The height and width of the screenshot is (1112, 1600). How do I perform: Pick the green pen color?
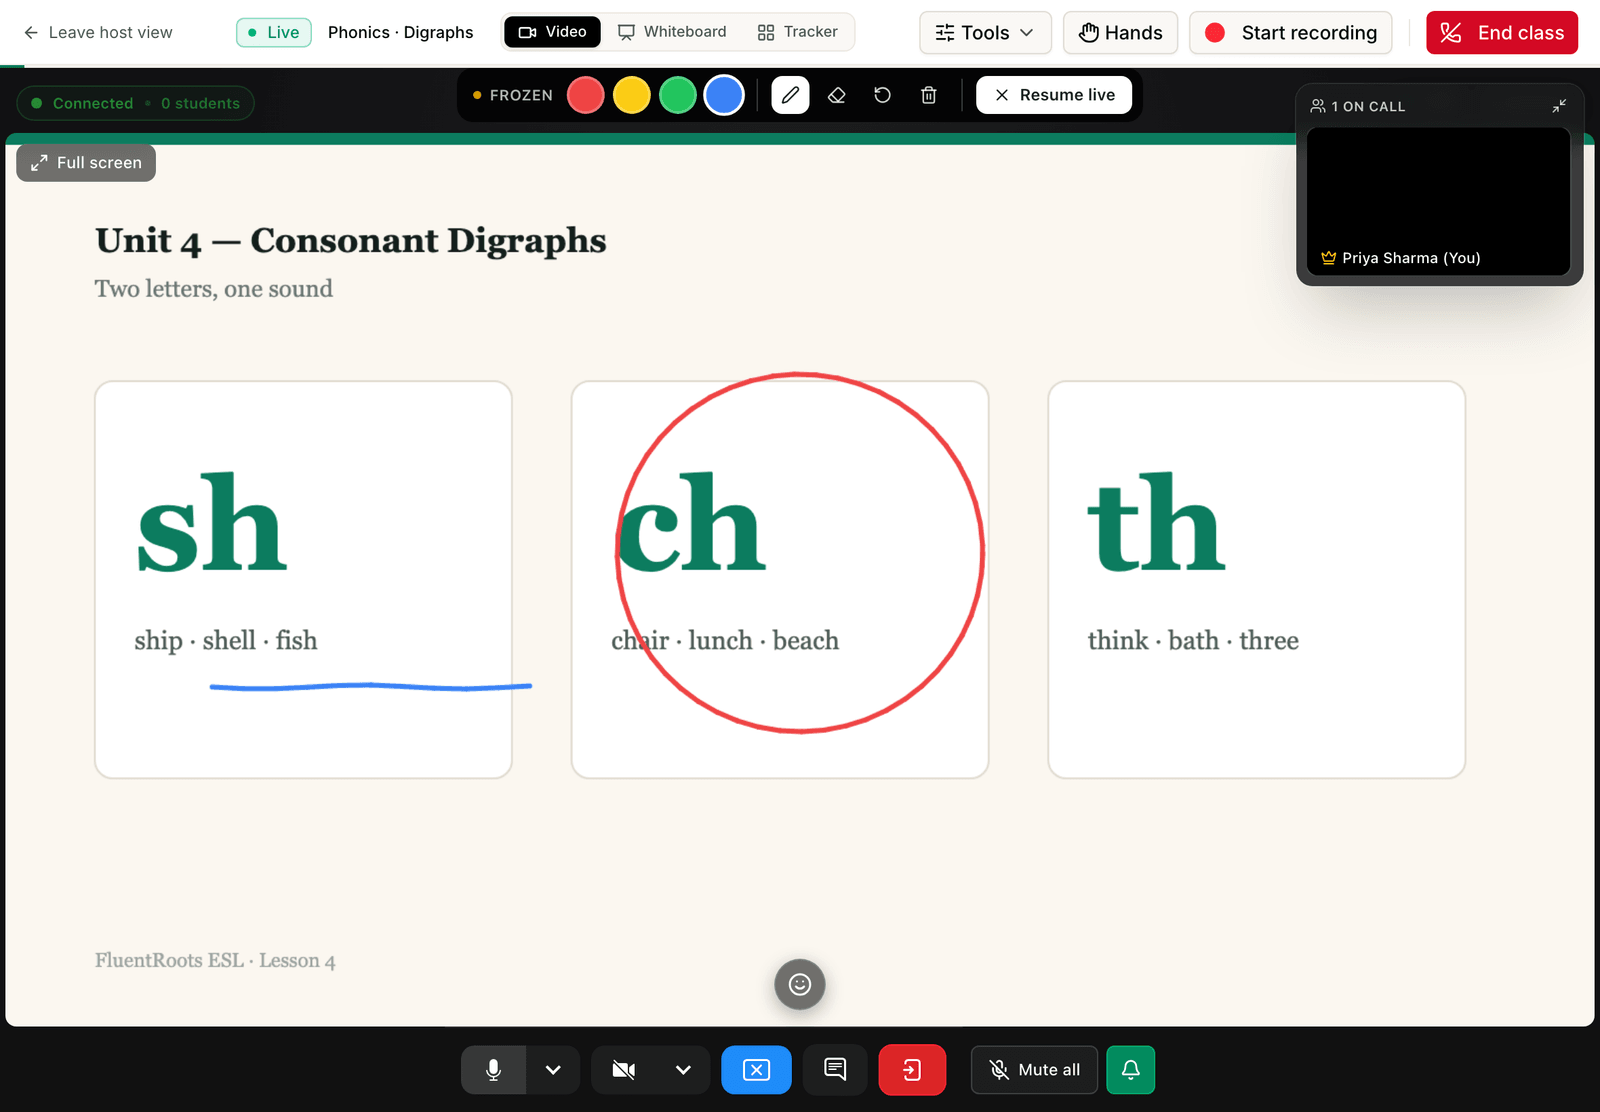[678, 95]
